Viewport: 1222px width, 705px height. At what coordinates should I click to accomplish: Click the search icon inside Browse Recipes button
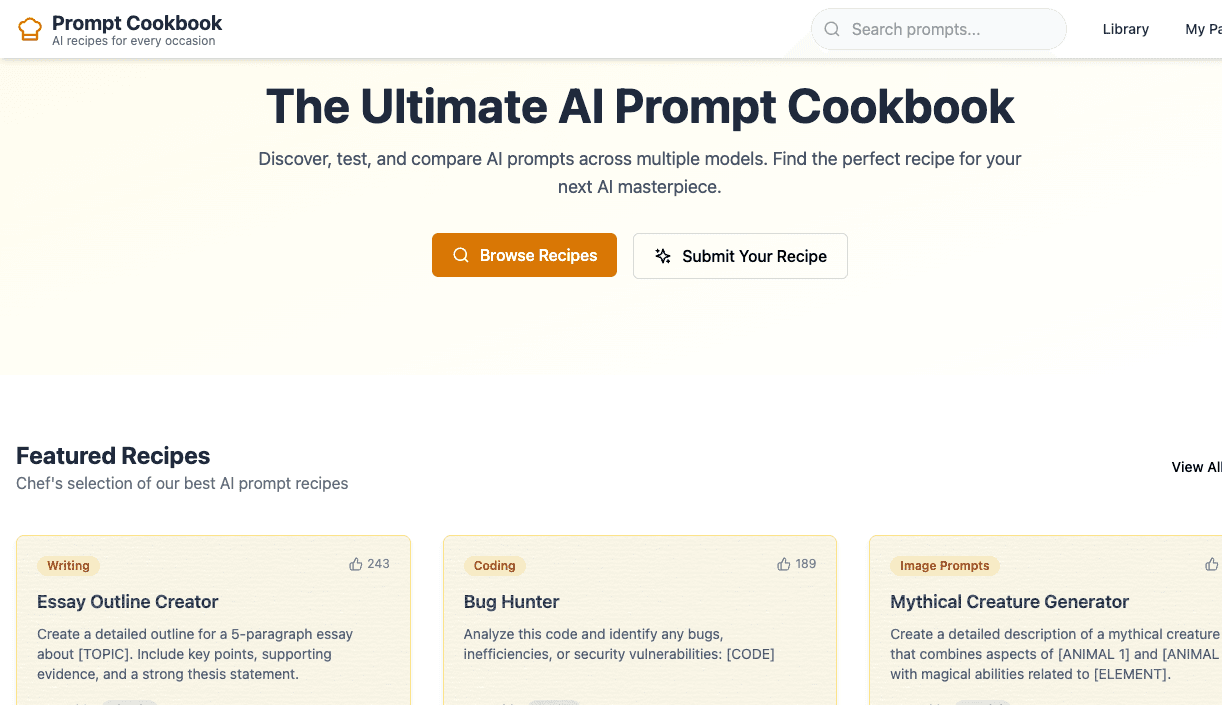click(460, 255)
